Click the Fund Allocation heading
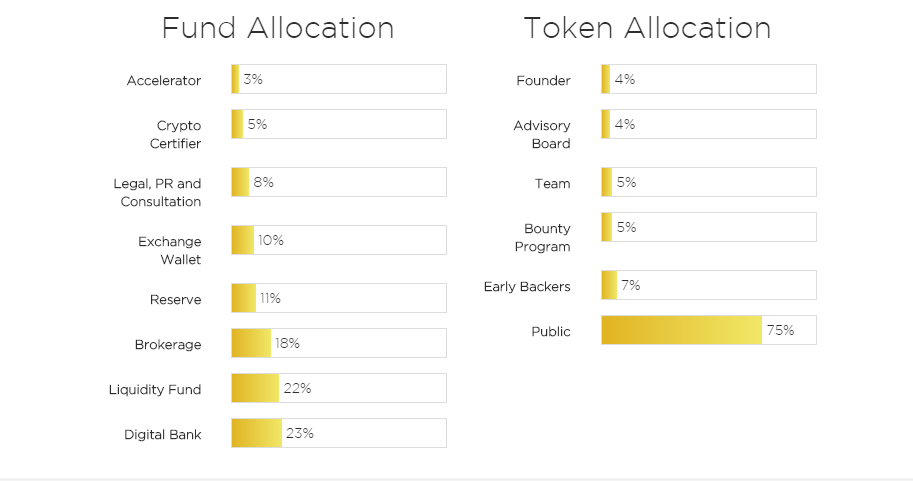Image resolution: width=913 pixels, height=481 pixels. [x=277, y=28]
